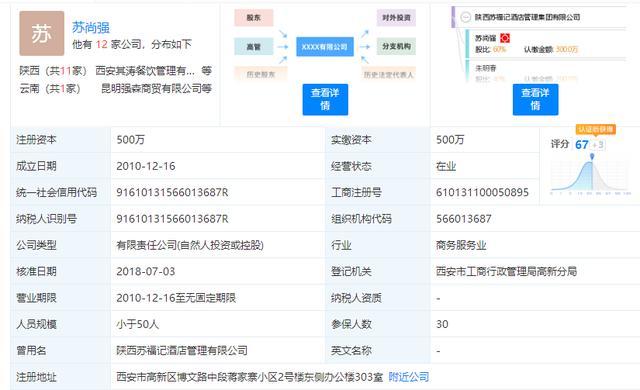
Task: Select the insured count value 30
Action: pos(442,324)
